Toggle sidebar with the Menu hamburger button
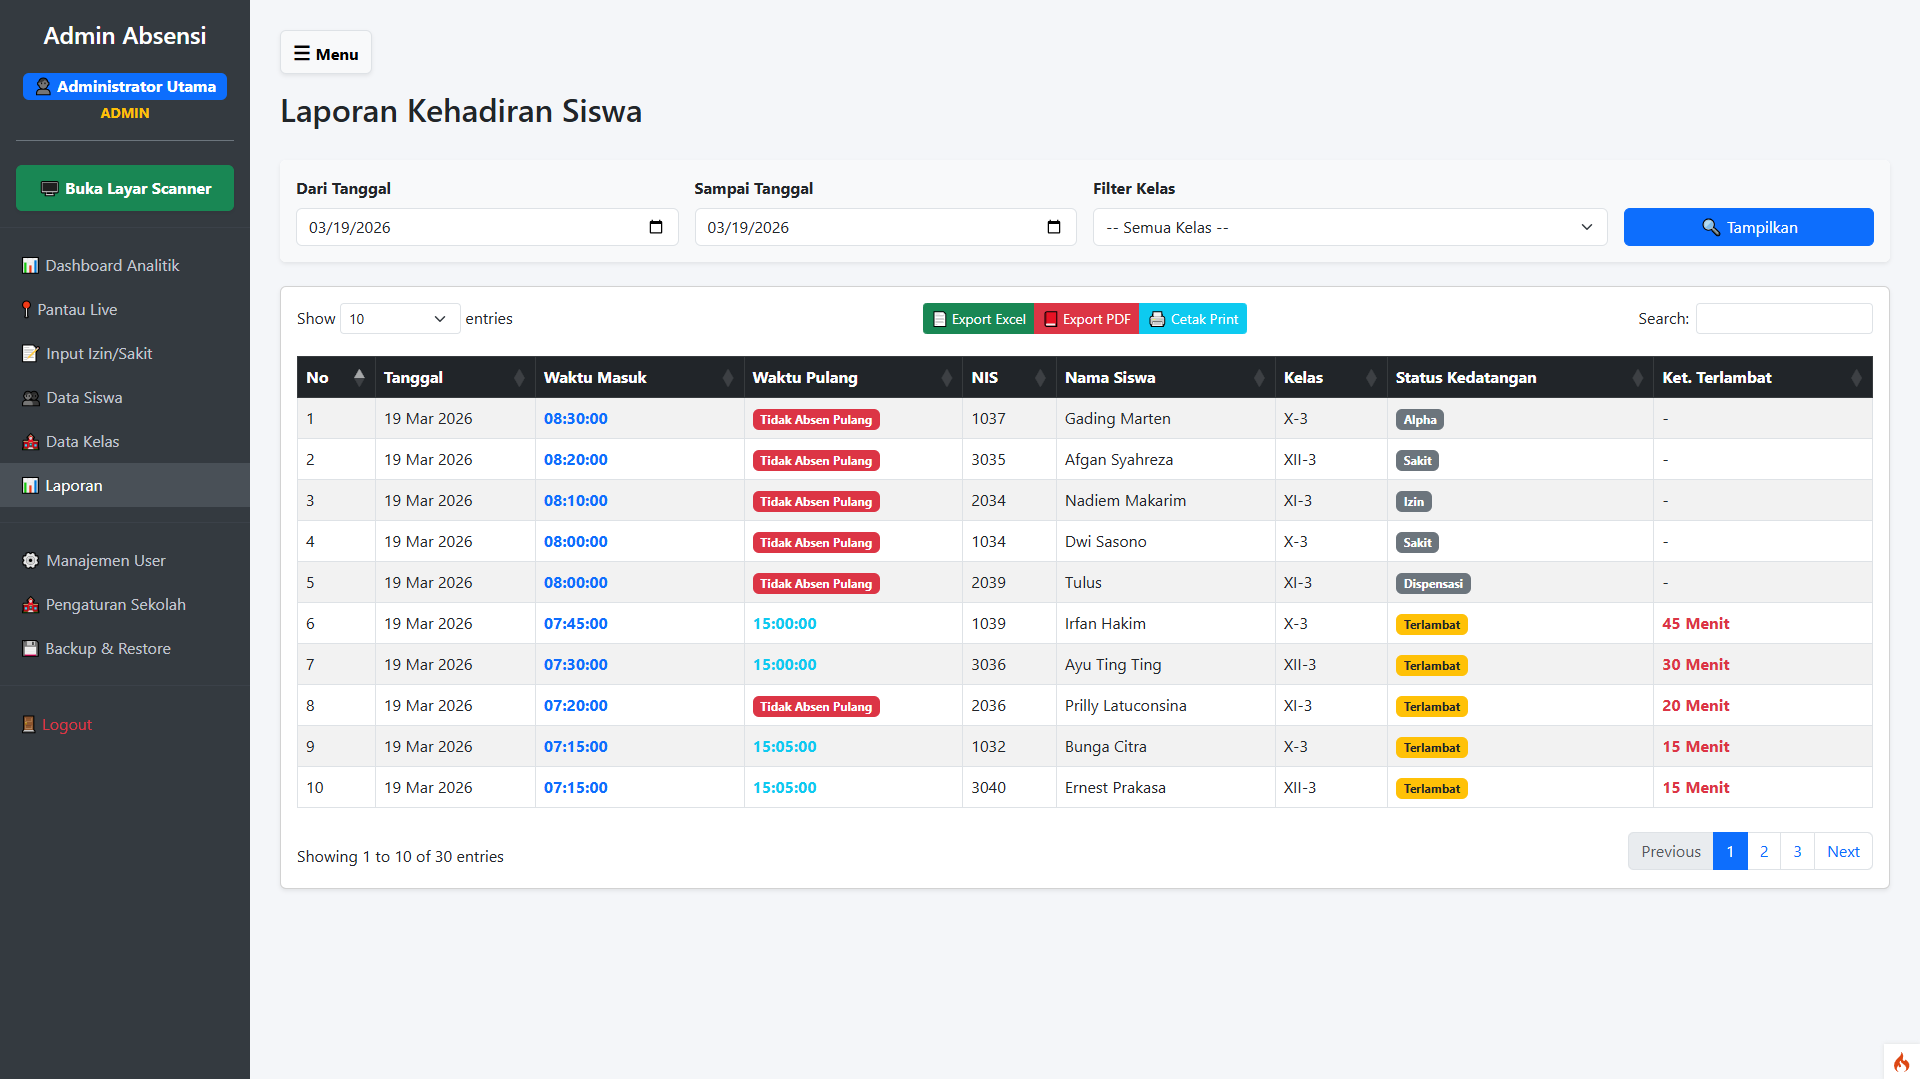Viewport: 1920px width, 1079px height. coord(326,54)
